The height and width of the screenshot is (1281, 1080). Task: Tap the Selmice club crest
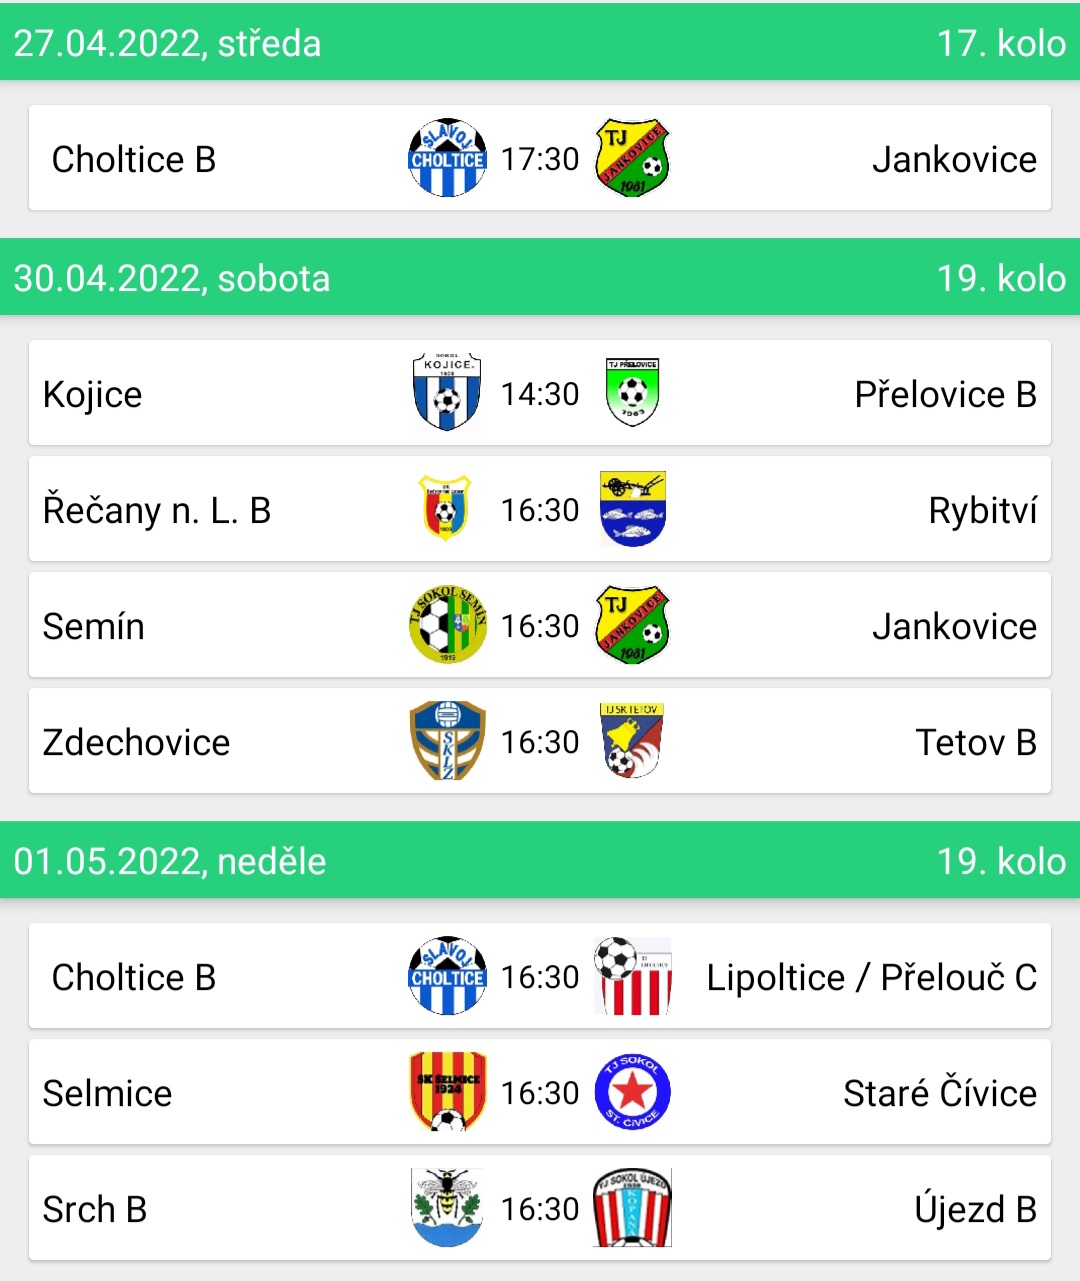[447, 1092]
